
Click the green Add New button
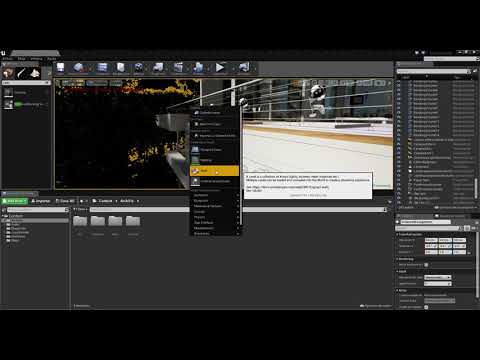[15, 201]
